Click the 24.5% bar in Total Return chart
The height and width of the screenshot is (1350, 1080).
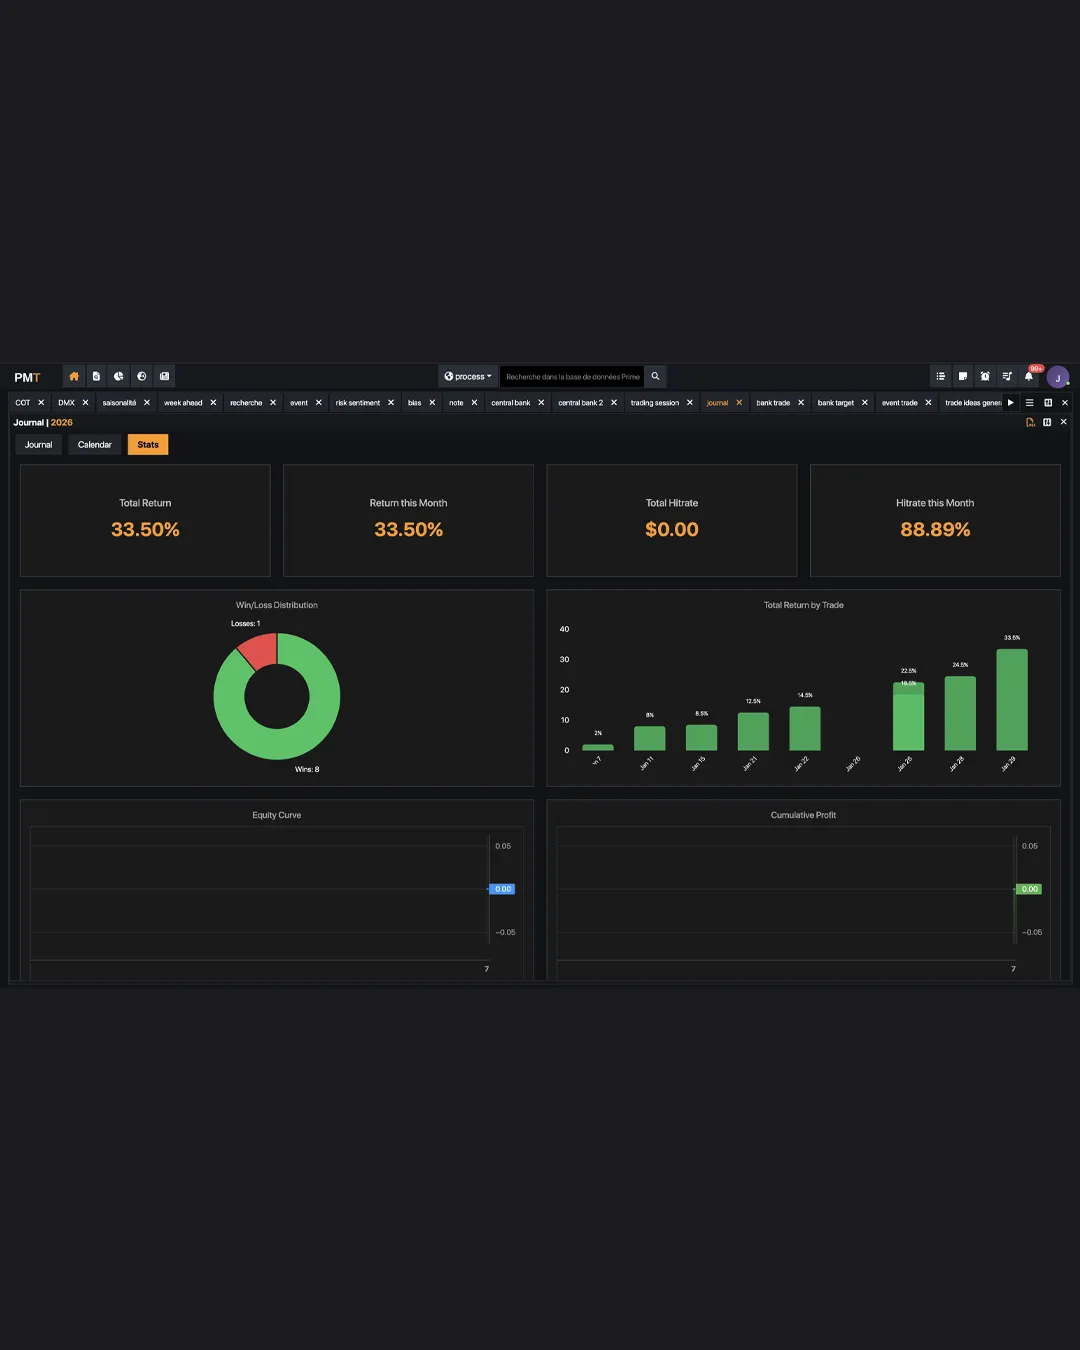(960, 713)
